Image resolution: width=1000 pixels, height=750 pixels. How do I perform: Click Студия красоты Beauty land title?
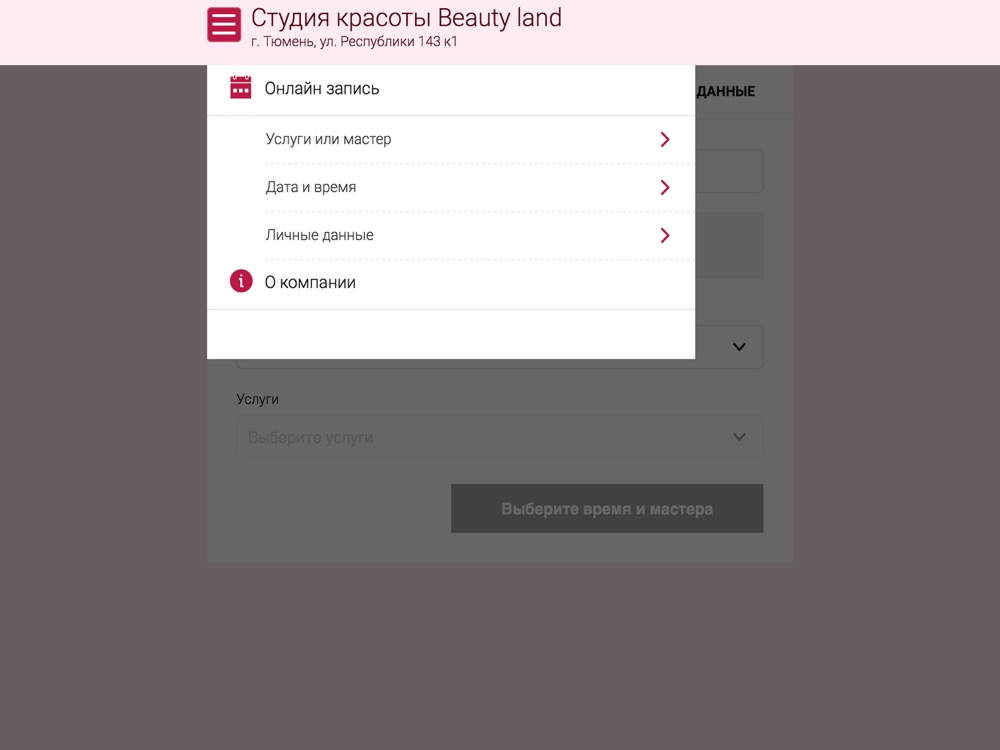click(x=406, y=18)
